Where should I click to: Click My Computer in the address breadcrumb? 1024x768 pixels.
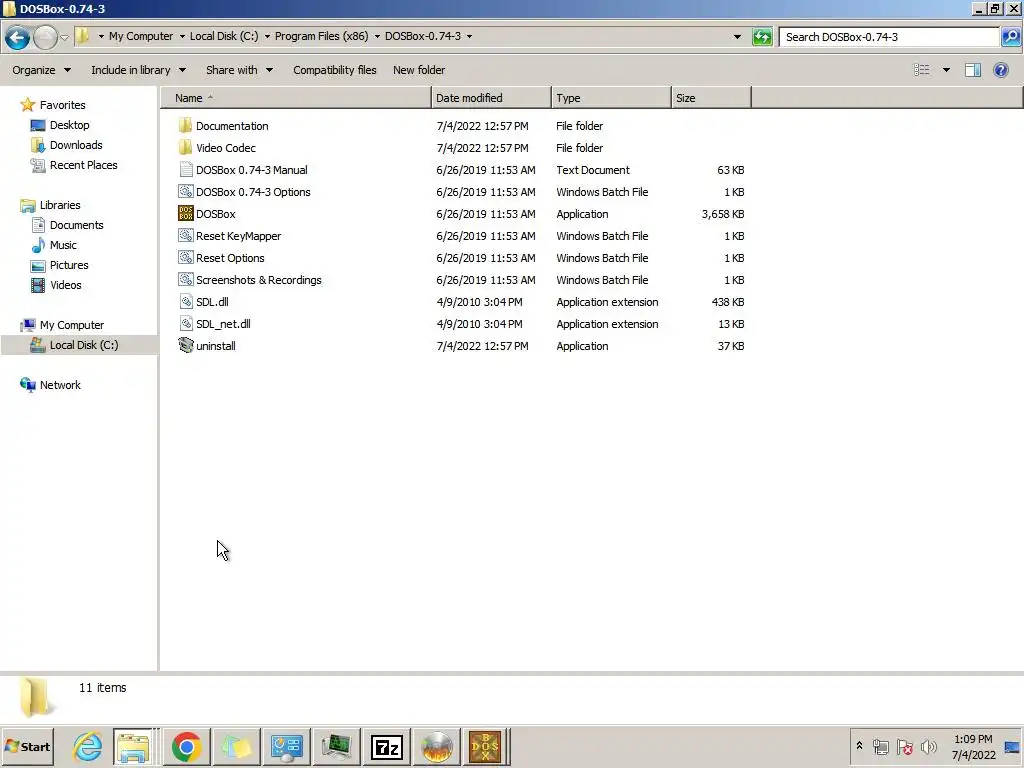pyautogui.click(x=141, y=37)
